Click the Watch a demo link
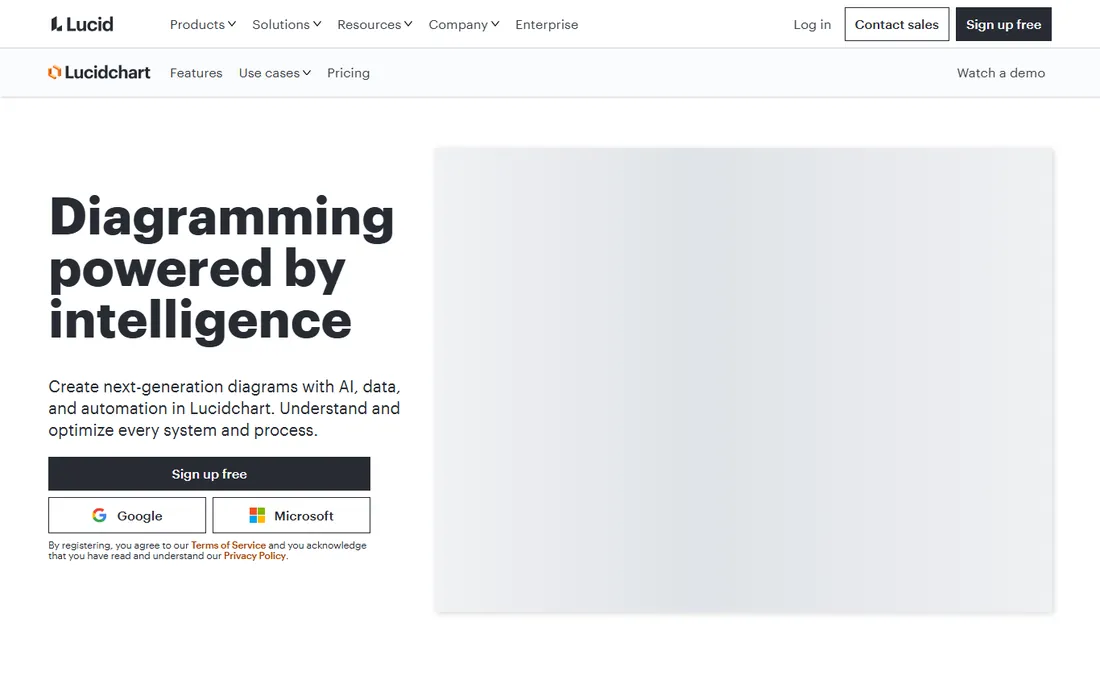This screenshot has height=688, width=1100. click(x=1000, y=73)
